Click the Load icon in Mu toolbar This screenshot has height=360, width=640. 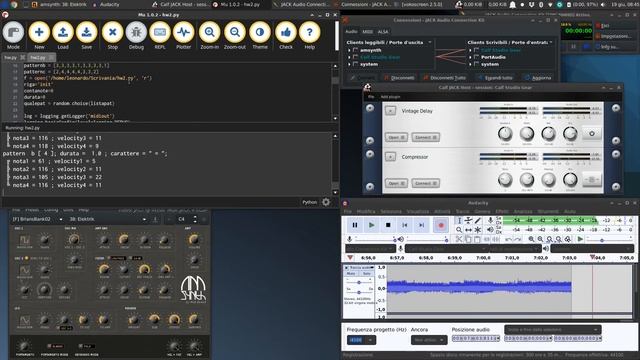[63, 33]
